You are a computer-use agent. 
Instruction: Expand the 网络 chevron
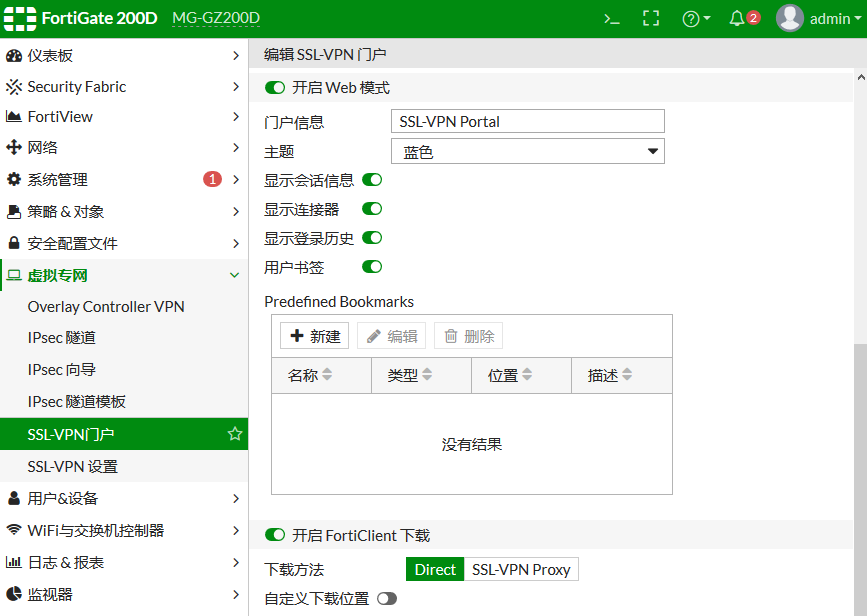point(236,148)
